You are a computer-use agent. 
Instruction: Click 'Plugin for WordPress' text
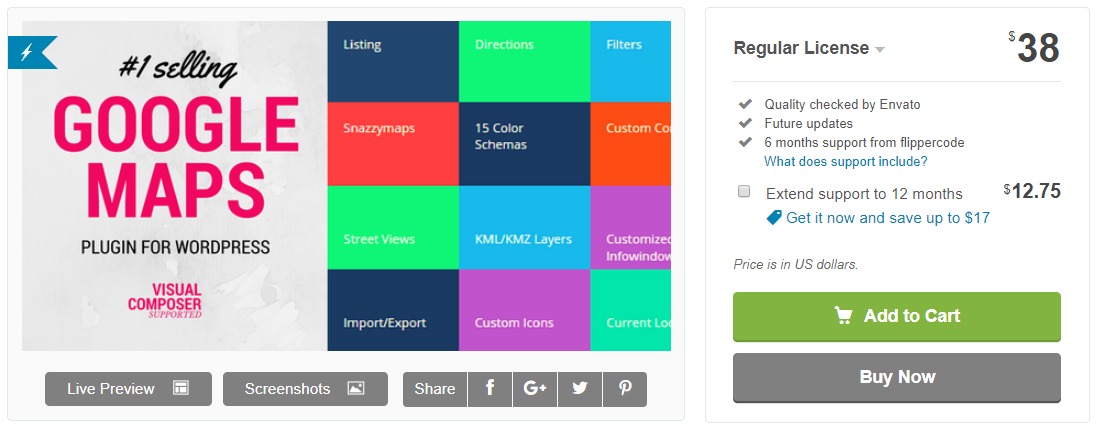pyautogui.click(x=175, y=247)
